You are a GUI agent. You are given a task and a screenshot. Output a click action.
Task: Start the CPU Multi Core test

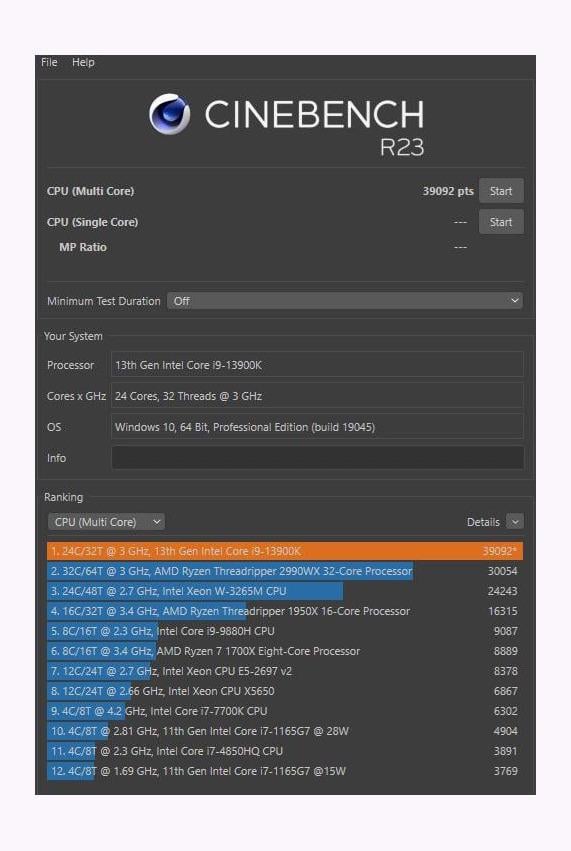[x=501, y=191]
